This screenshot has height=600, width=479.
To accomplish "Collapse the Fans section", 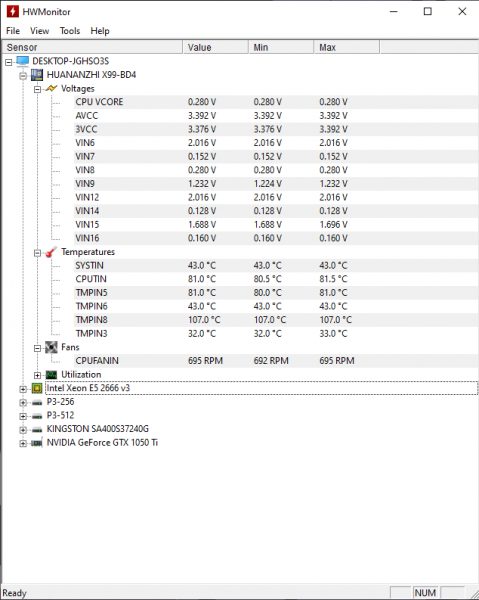I will (x=37, y=348).
